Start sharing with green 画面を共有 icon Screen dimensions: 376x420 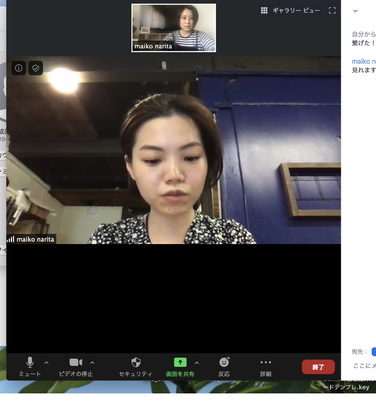click(x=180, y=362)
